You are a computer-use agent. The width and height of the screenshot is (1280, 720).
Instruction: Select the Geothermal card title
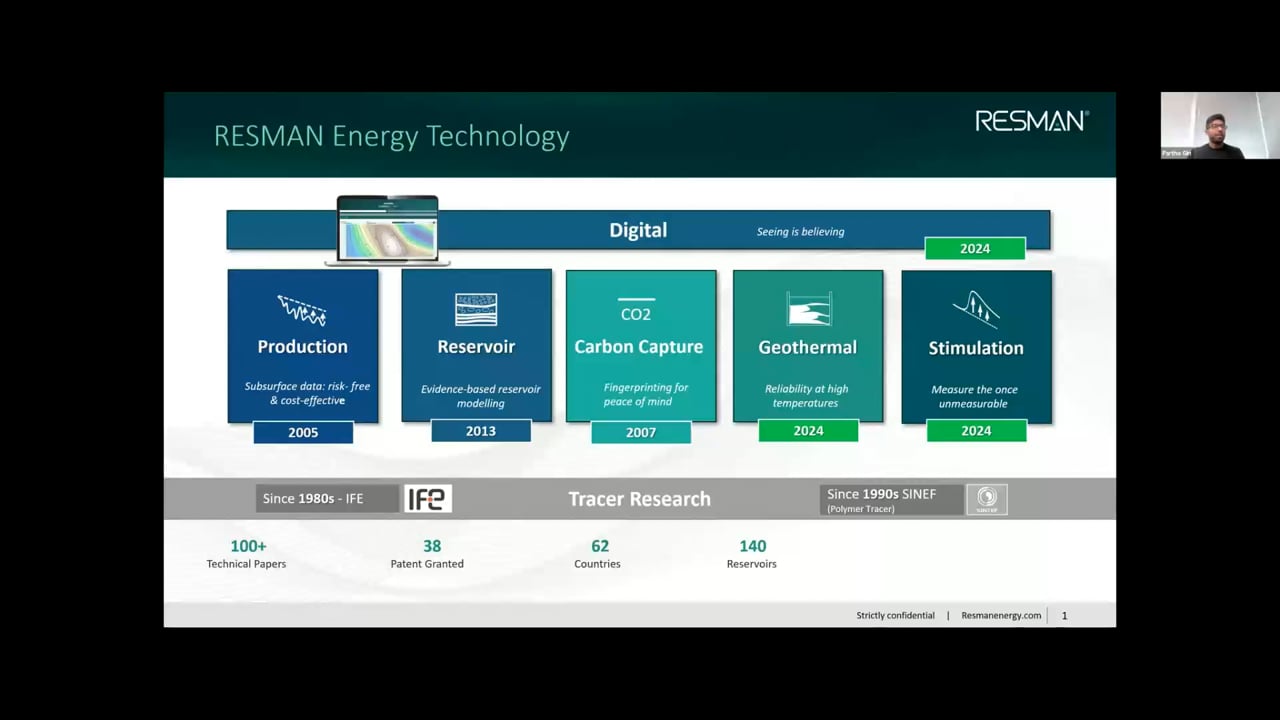[807, 347]
